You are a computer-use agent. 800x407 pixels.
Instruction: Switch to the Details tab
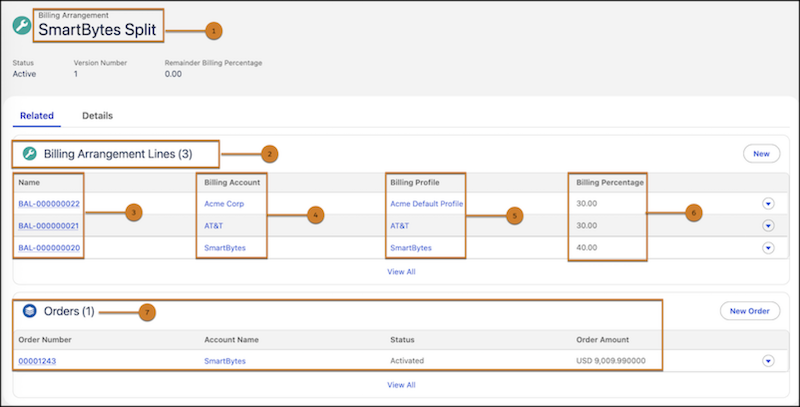click(97, 116)
